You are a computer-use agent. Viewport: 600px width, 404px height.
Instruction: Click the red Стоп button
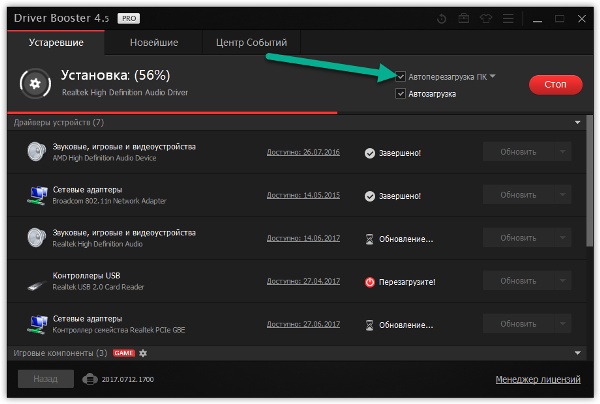(x=556, y=85)
